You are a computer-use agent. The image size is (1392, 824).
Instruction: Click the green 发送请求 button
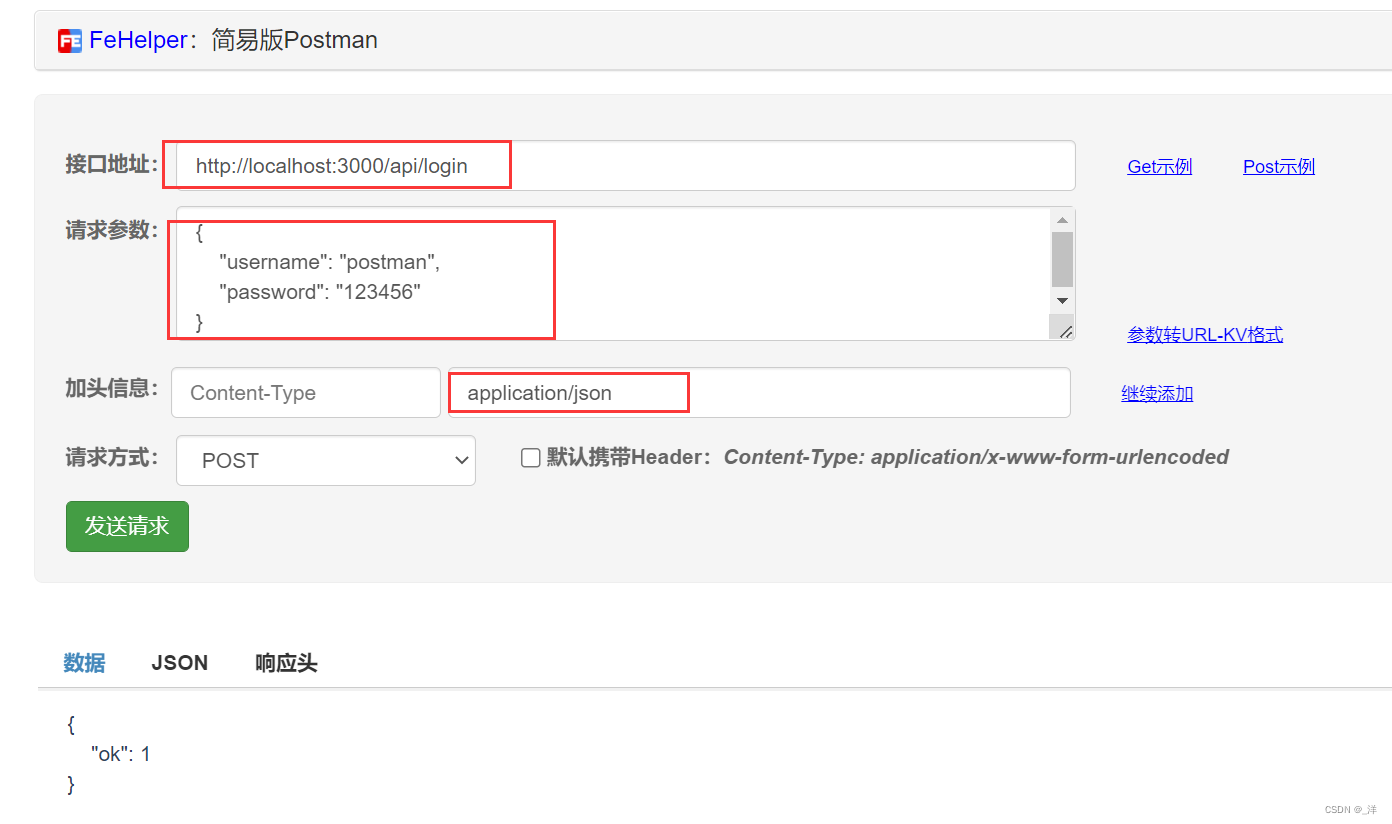(x=127, y=526)
